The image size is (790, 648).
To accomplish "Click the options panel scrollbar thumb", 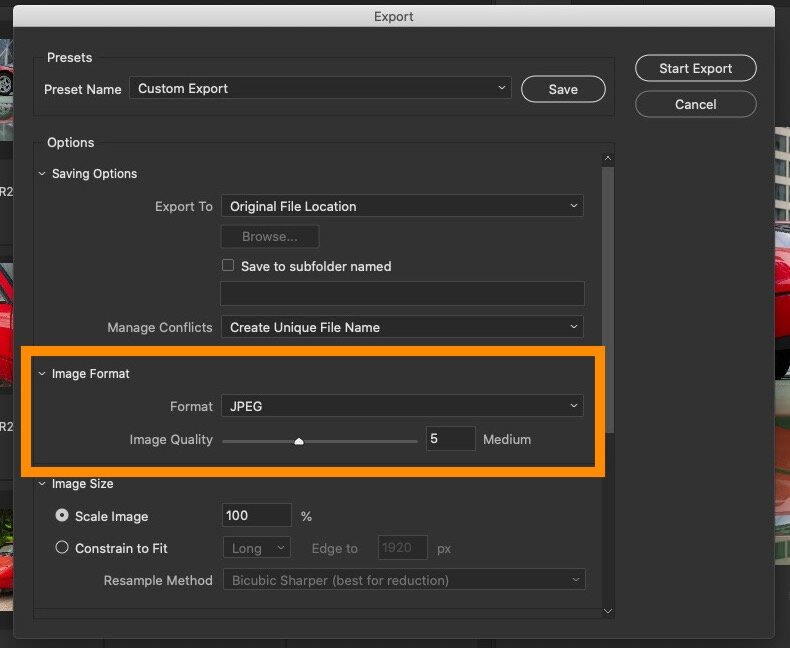I will pyautogui.click(x=608, y=300).
